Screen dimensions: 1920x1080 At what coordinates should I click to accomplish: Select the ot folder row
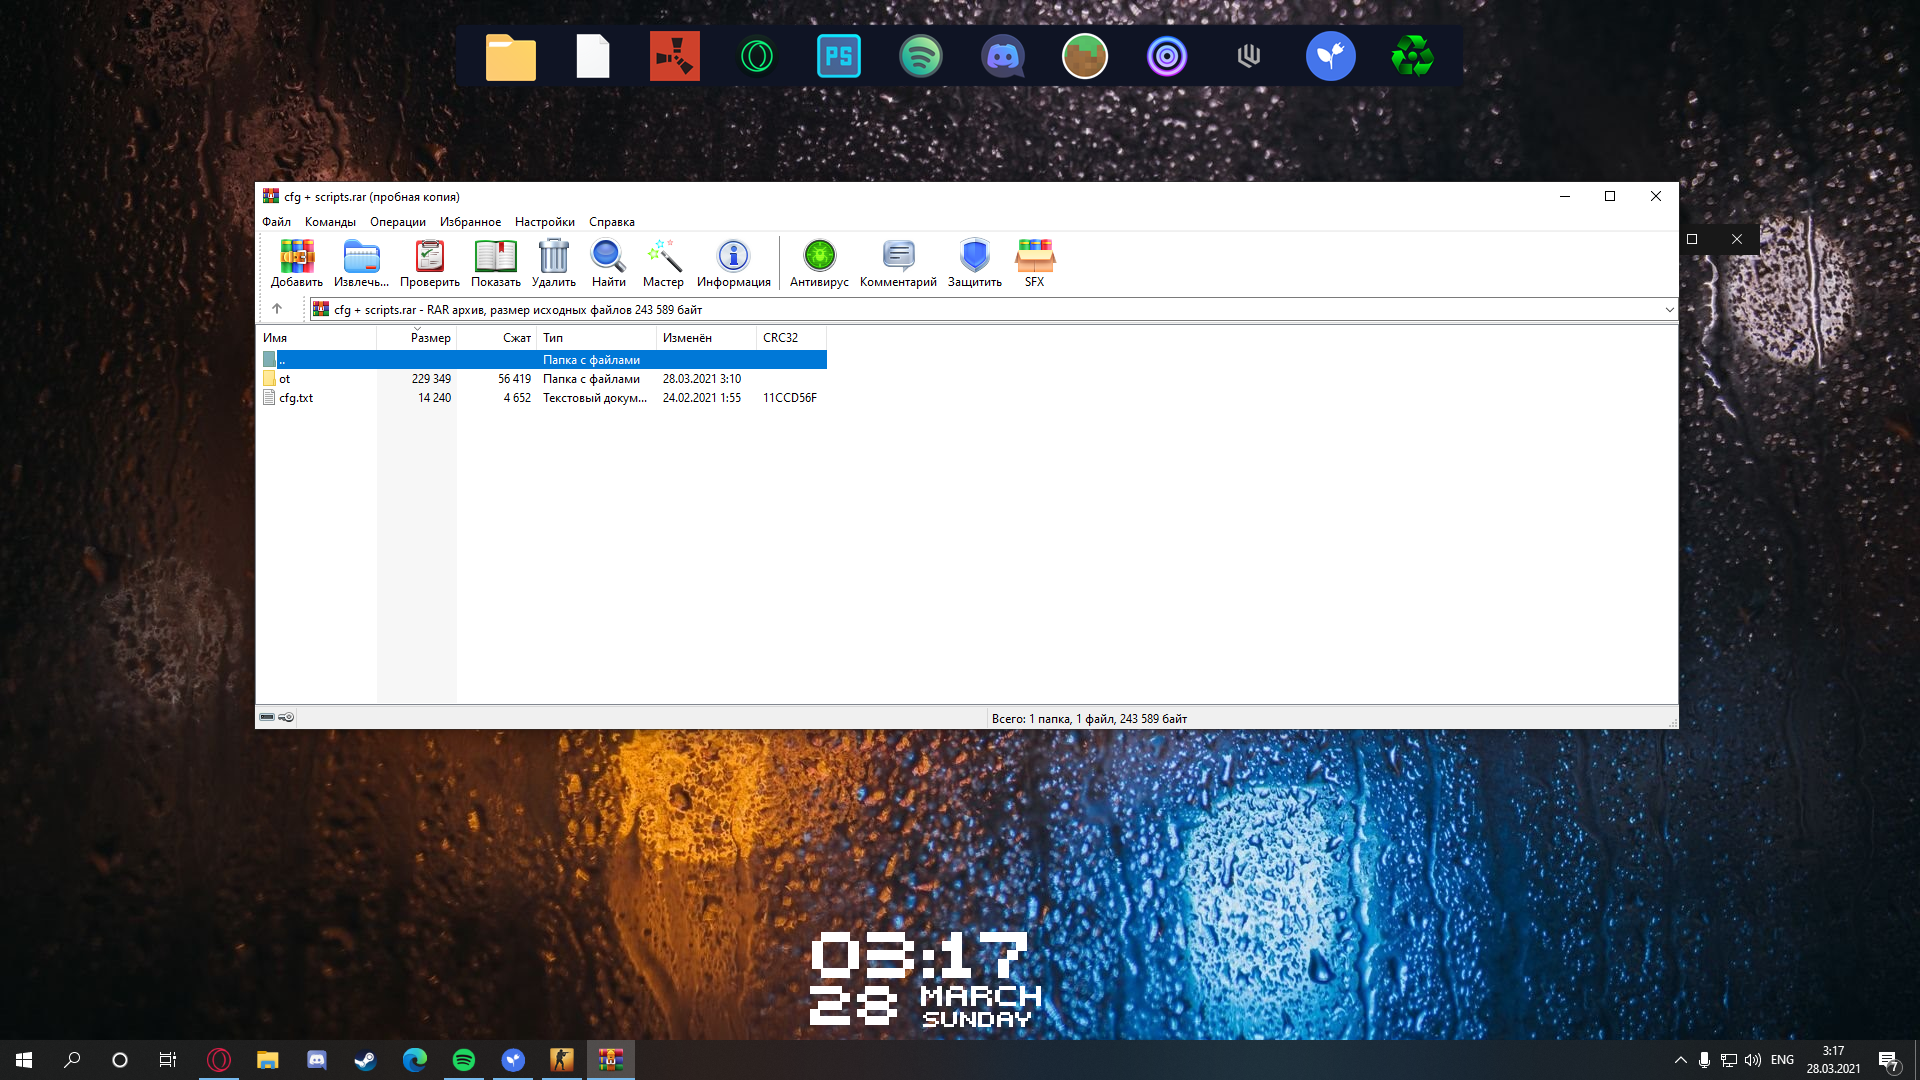285,379
